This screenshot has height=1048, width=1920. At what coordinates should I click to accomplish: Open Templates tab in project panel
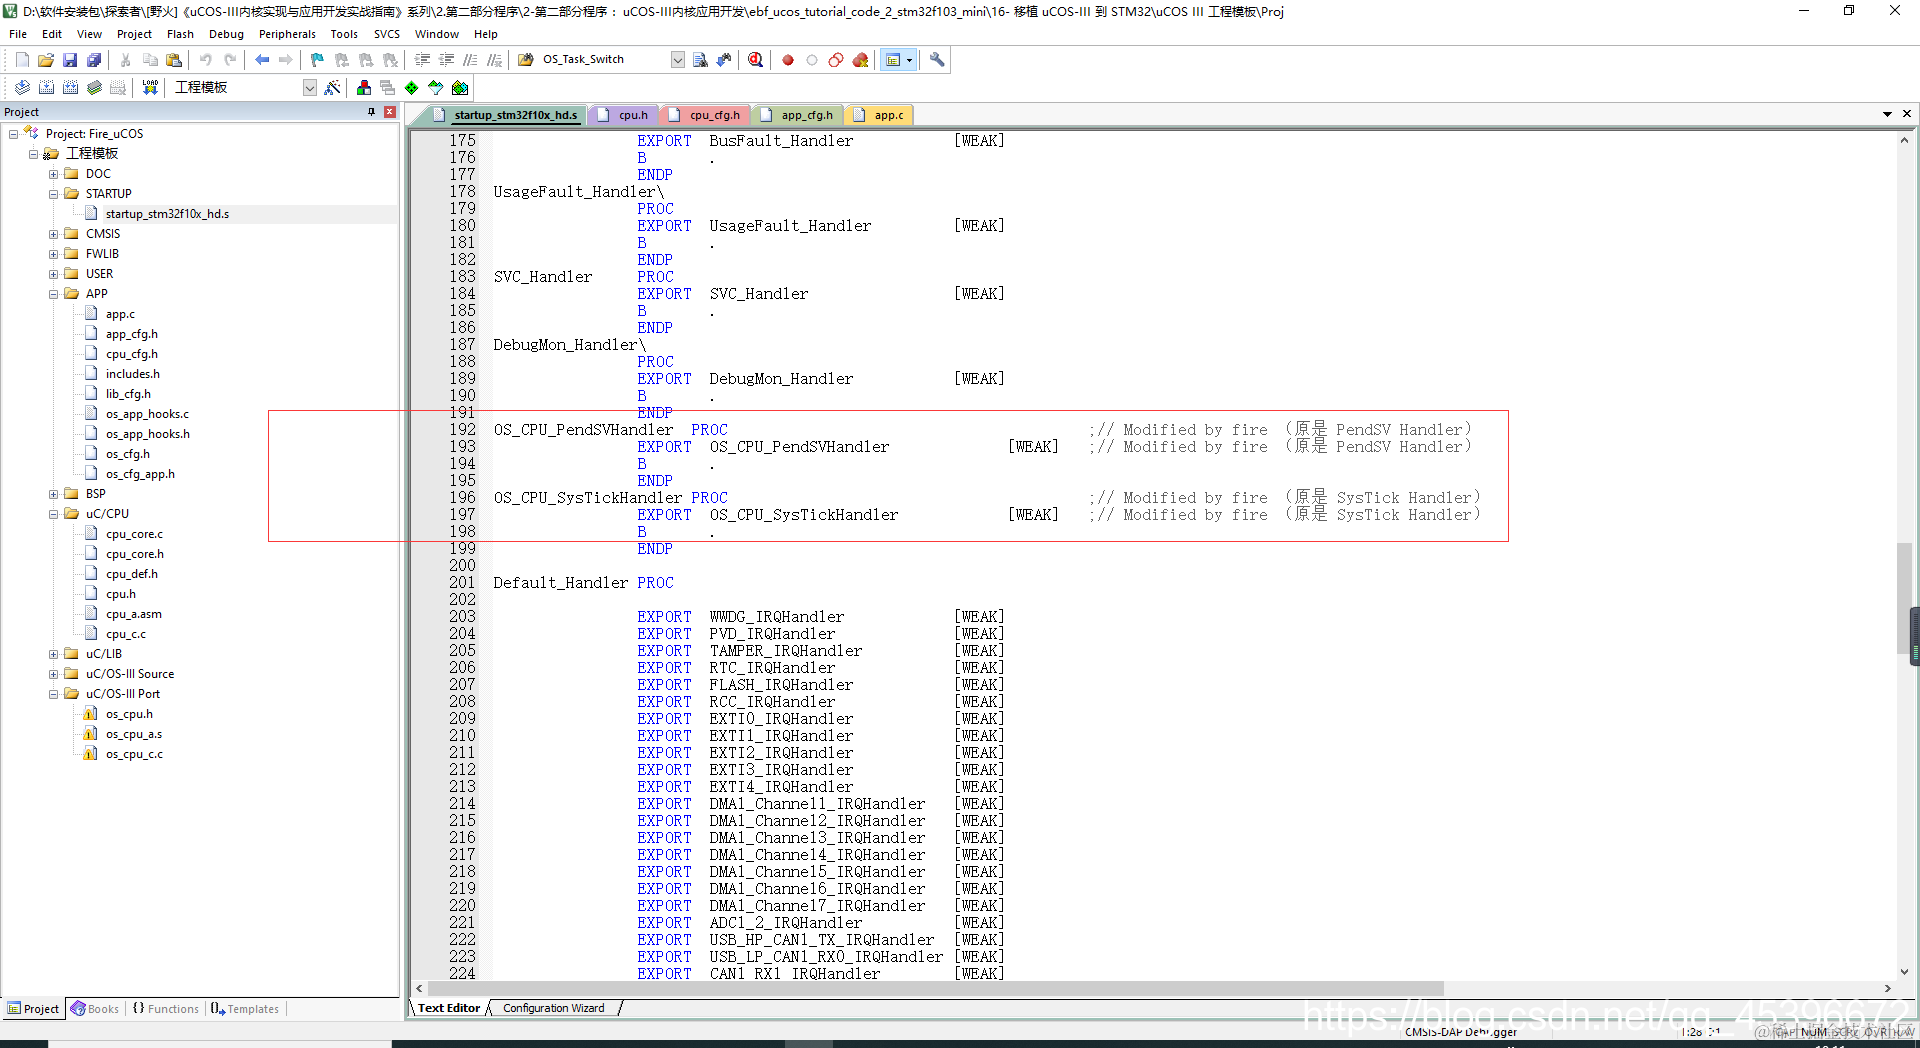pos(245,1009)
